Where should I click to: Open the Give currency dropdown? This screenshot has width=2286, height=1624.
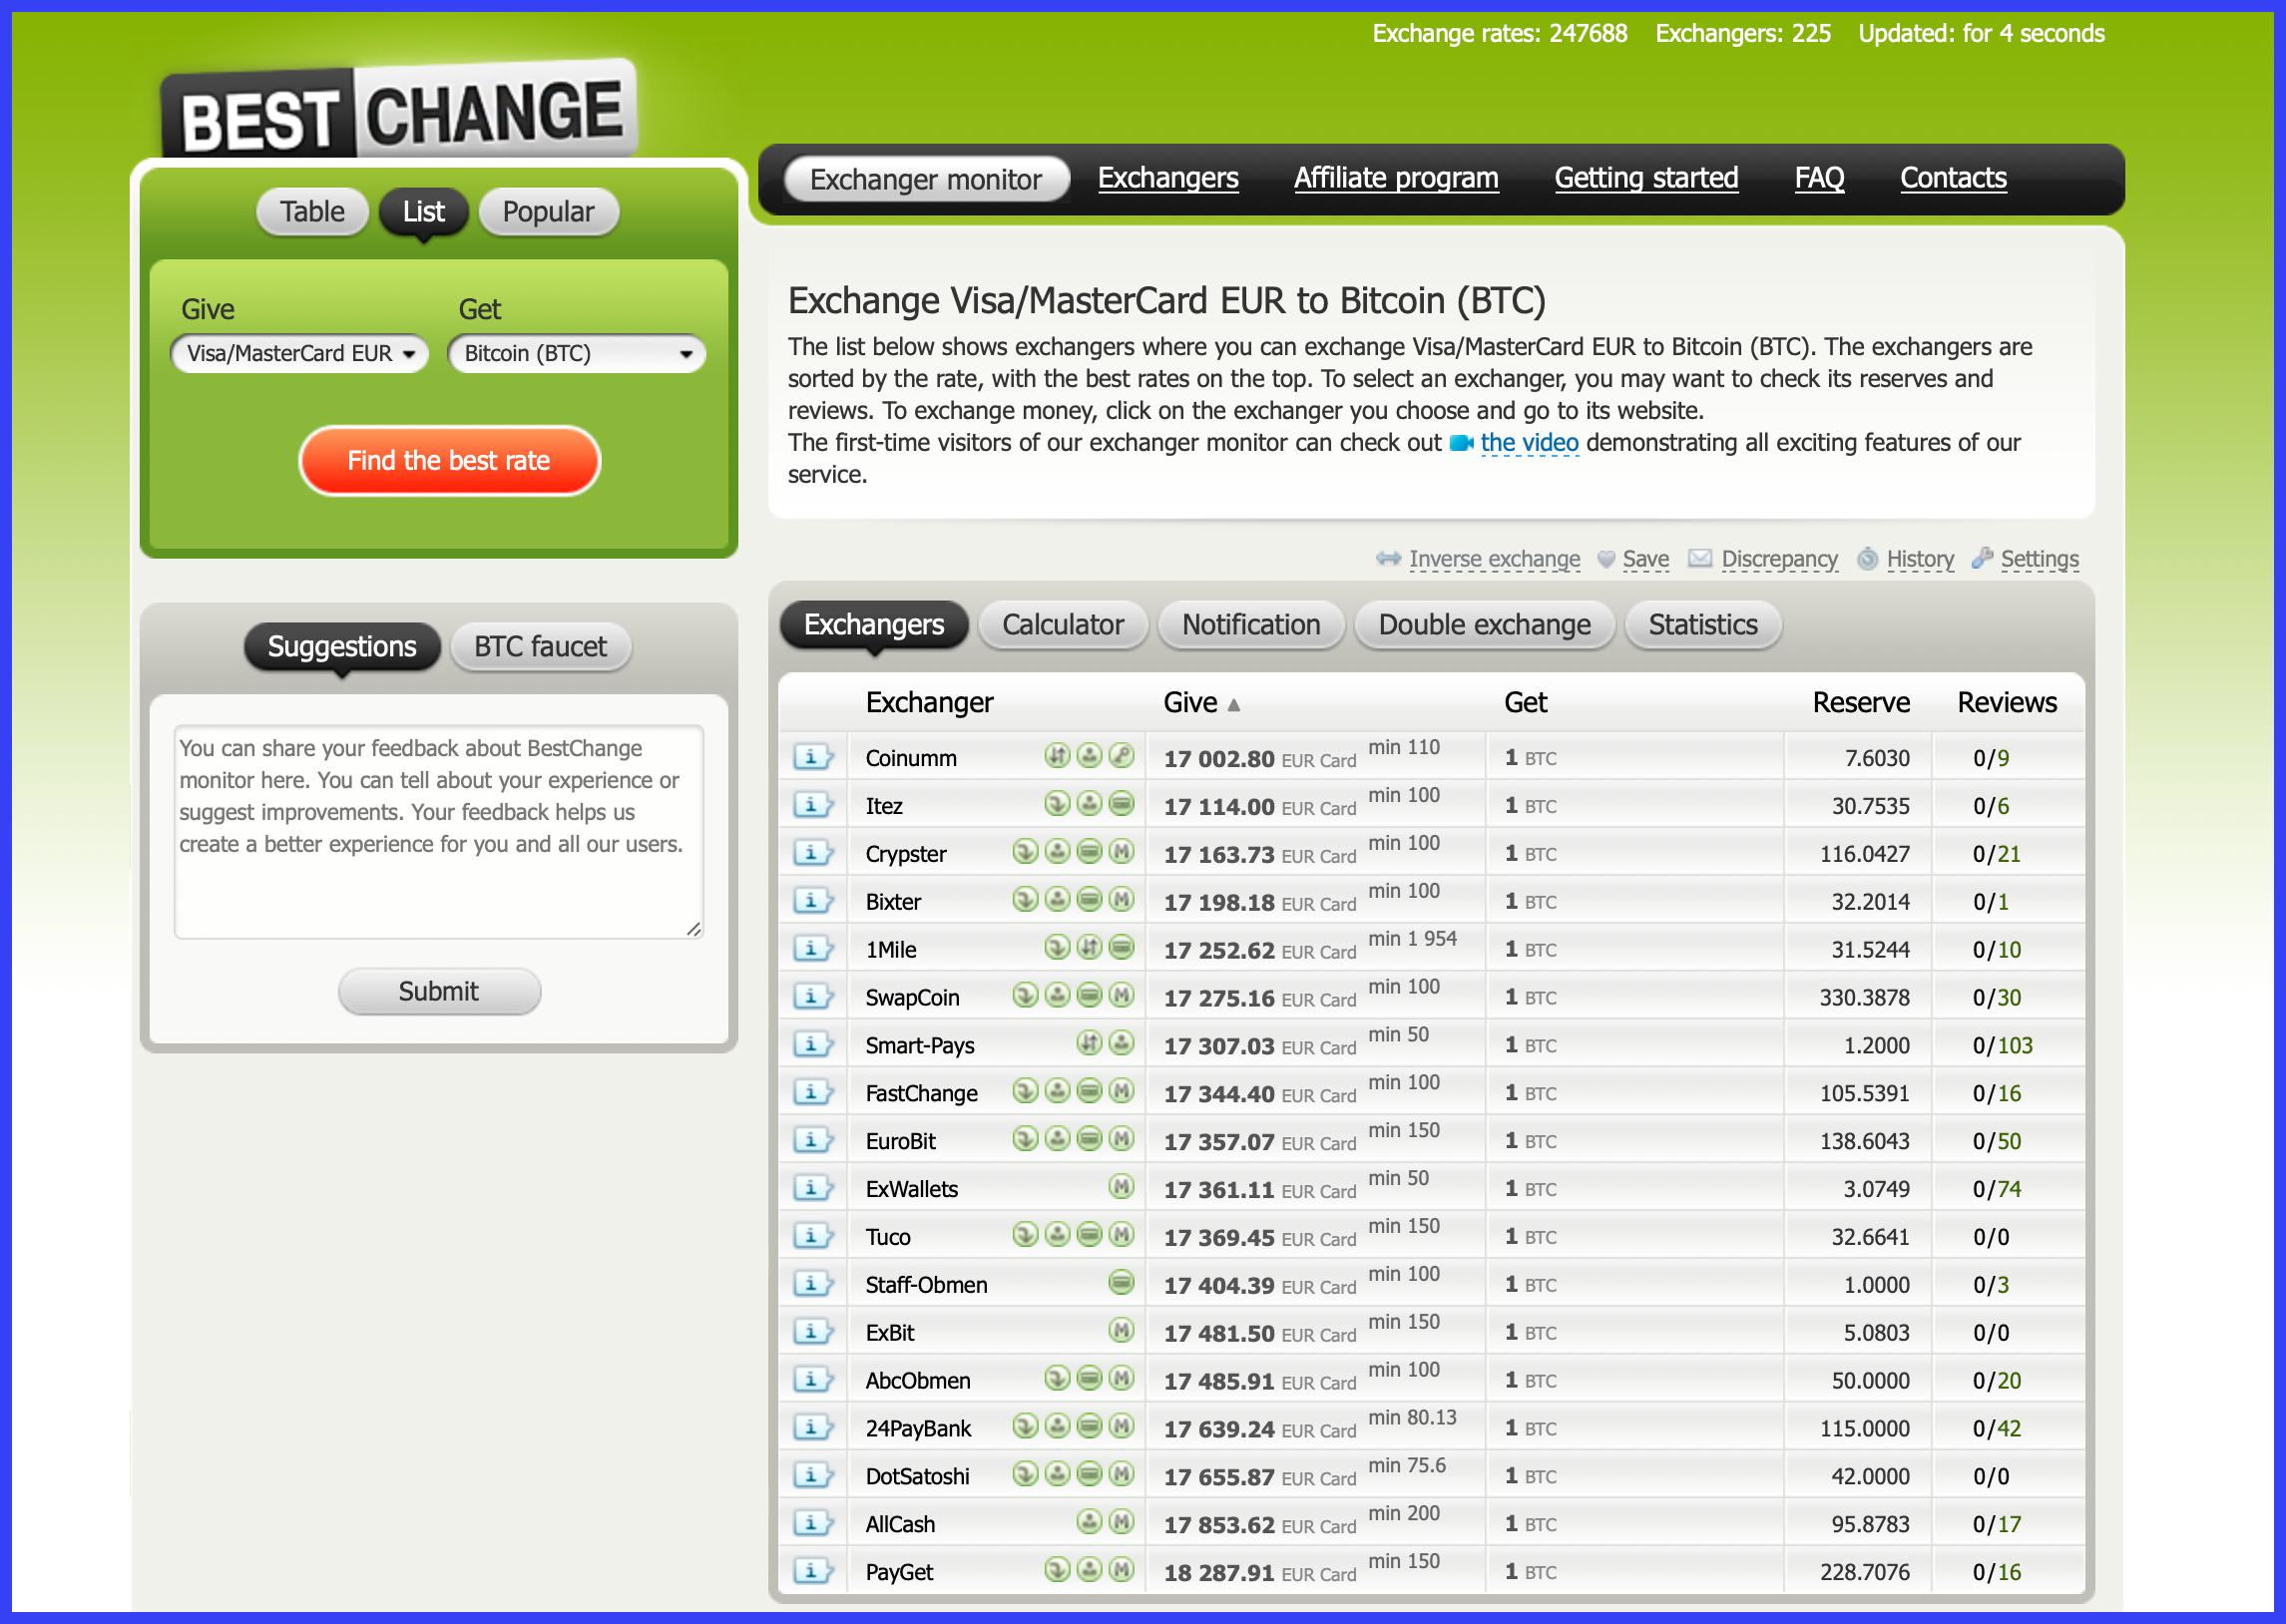(299, 354)
